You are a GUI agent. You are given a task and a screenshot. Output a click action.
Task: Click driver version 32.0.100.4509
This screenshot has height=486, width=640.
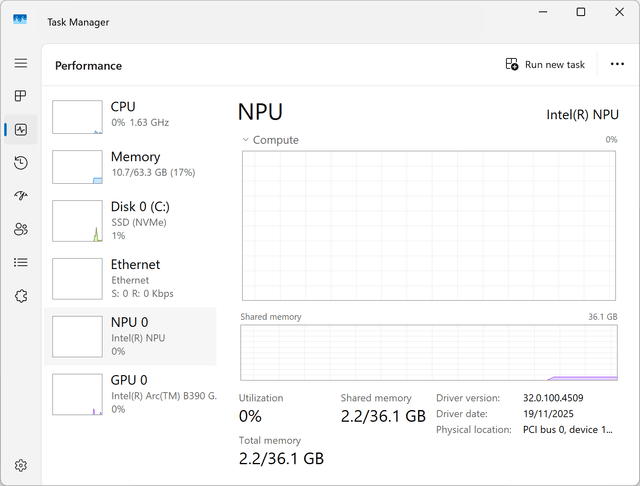[x=553, y=398]
